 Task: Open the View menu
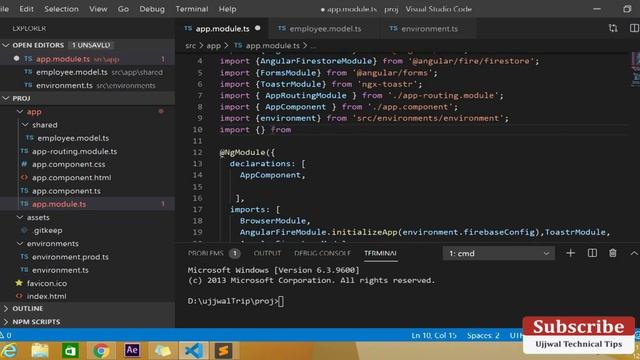(98, 9)
